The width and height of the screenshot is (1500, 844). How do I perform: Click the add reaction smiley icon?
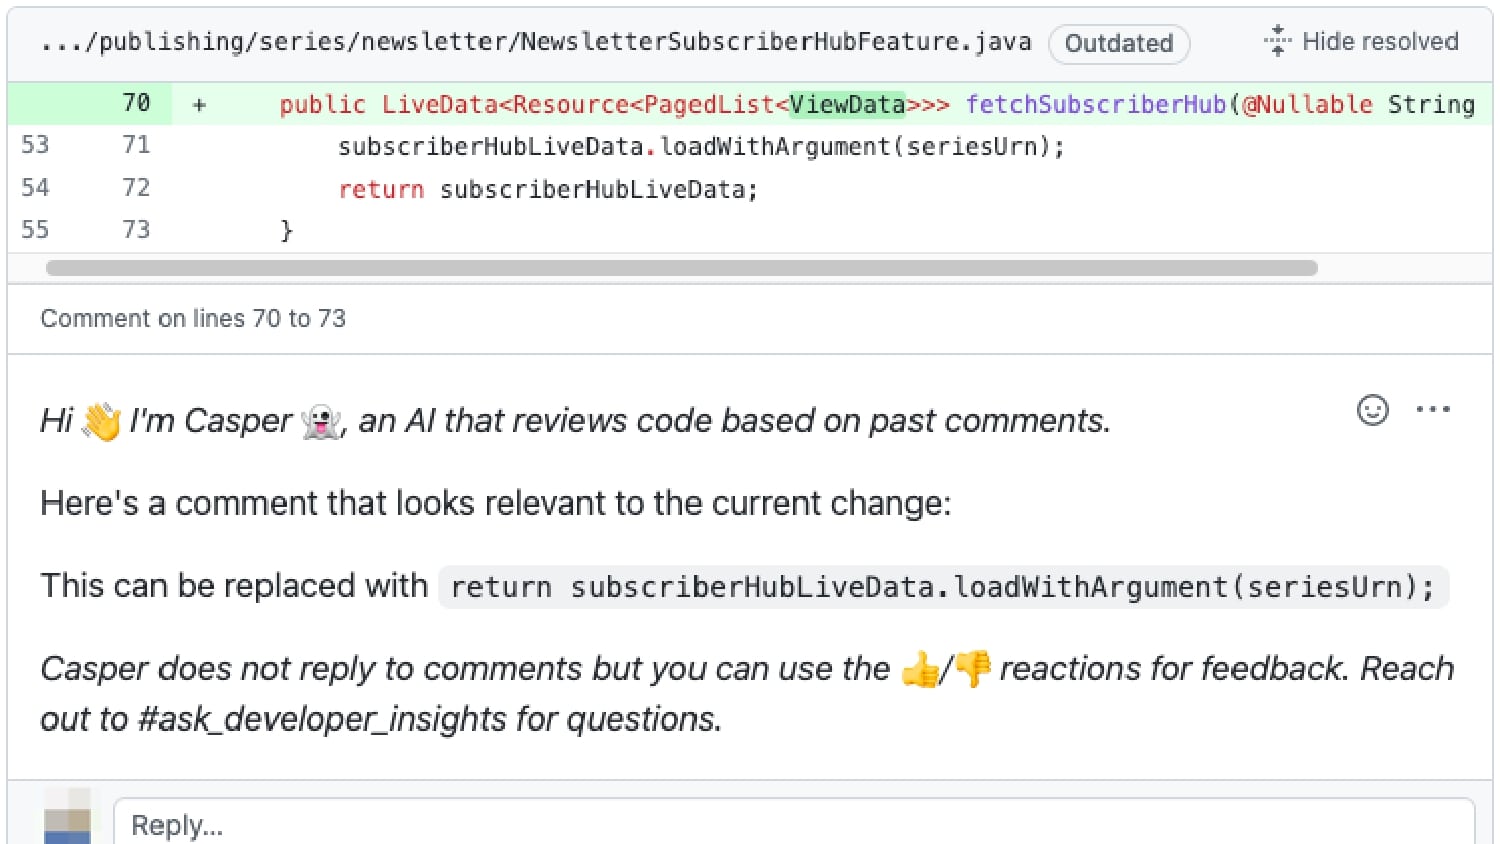click(1372, 410)
